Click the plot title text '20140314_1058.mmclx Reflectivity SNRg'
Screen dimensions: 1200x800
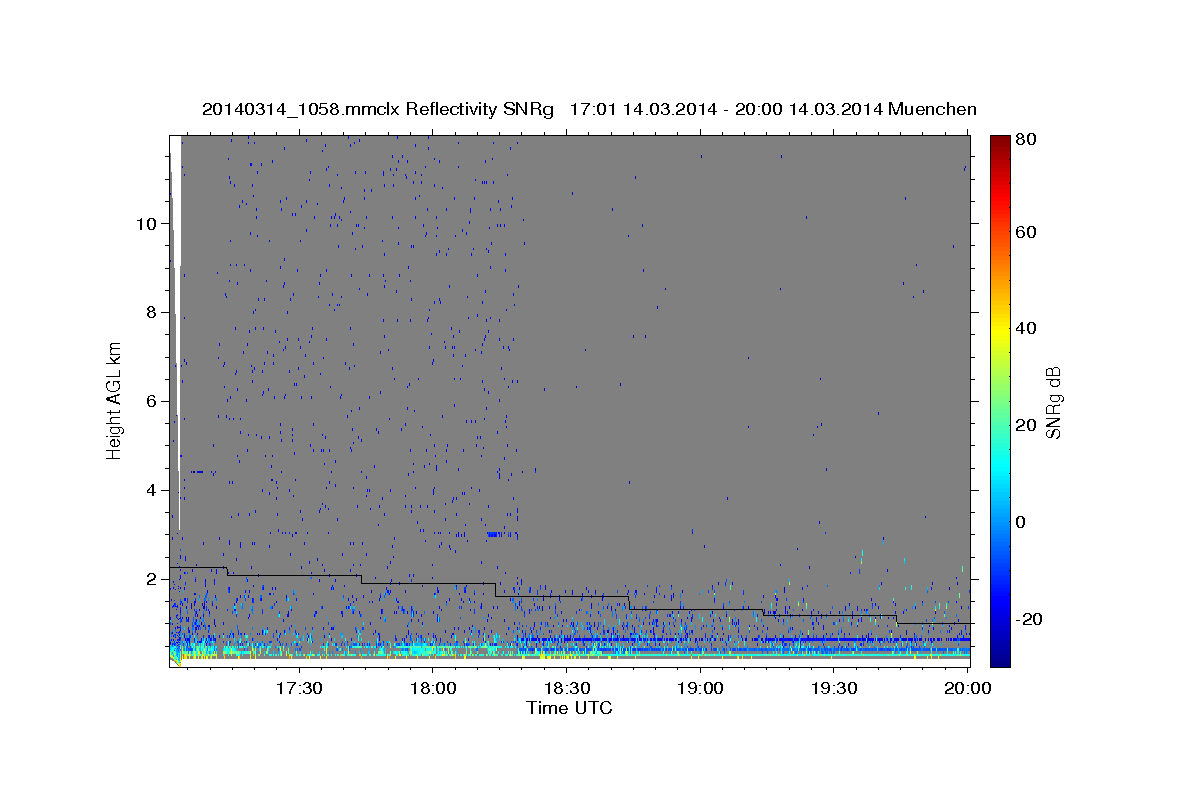click(377, 109)
